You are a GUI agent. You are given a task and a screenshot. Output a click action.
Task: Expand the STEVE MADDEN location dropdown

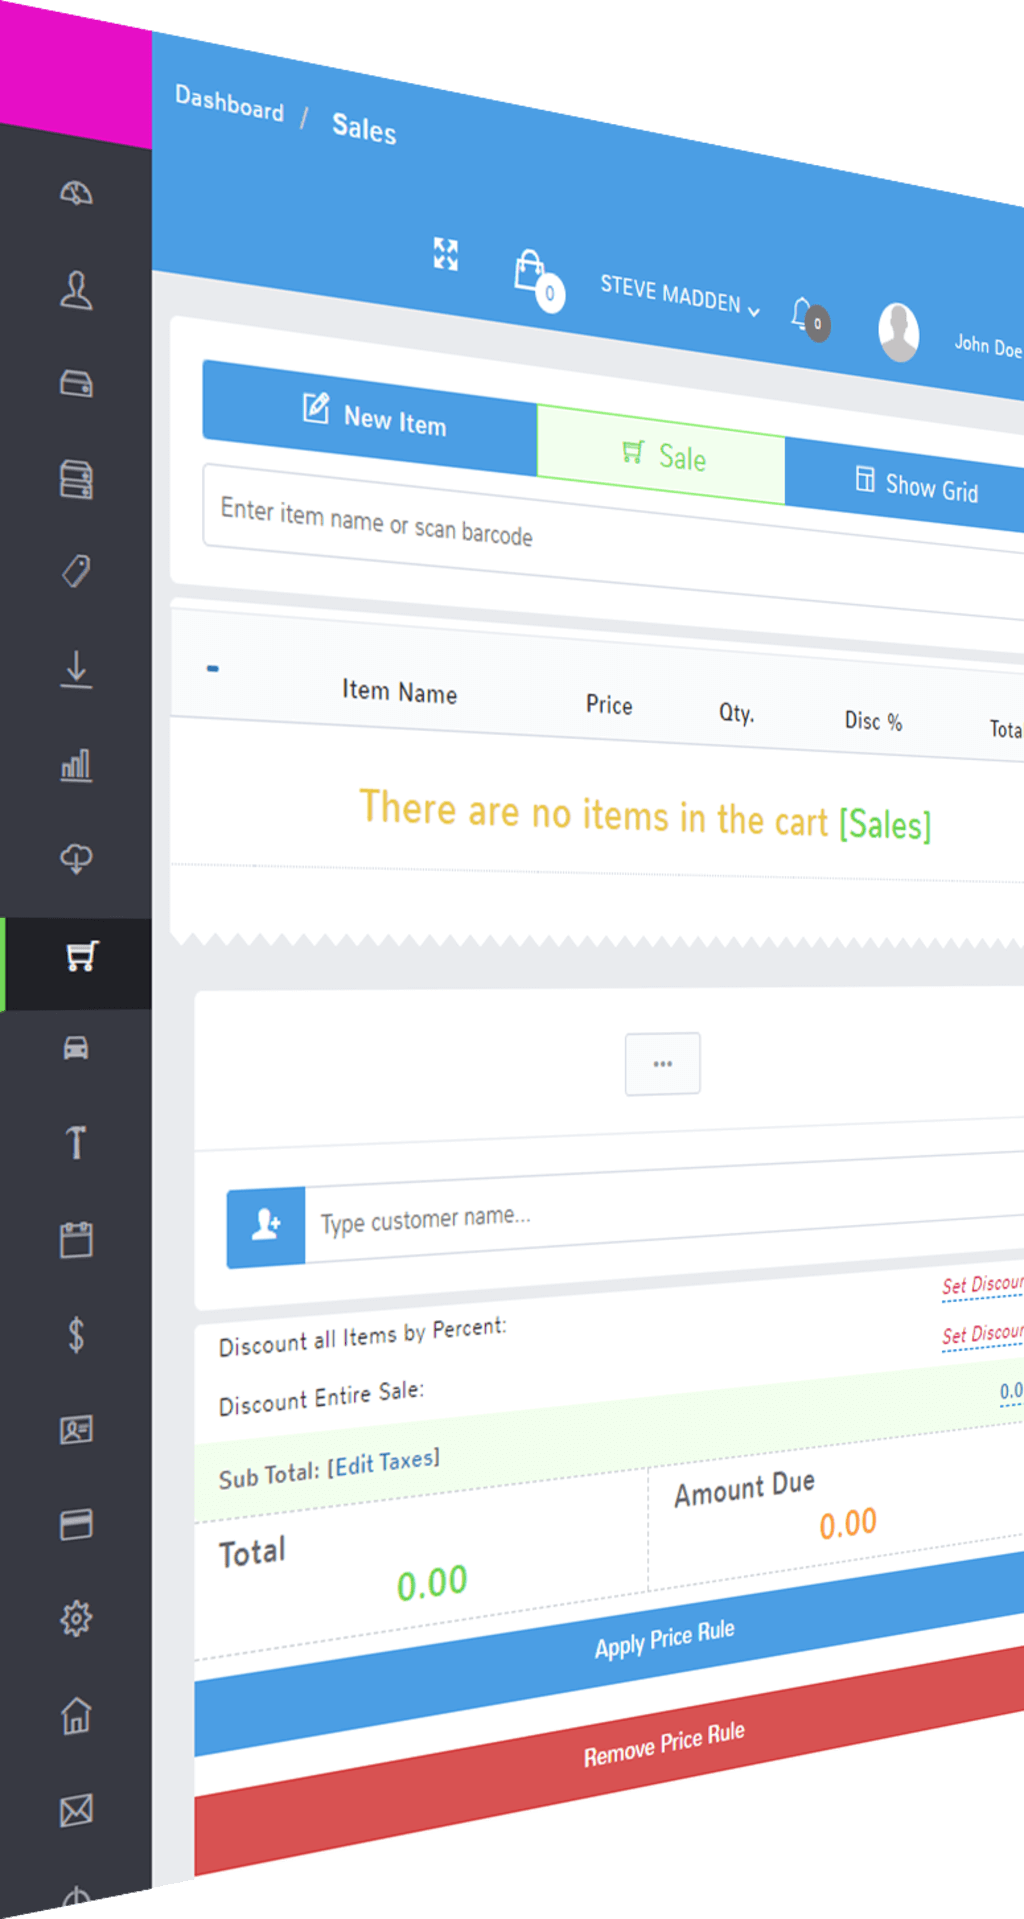[x=679, y=296]
